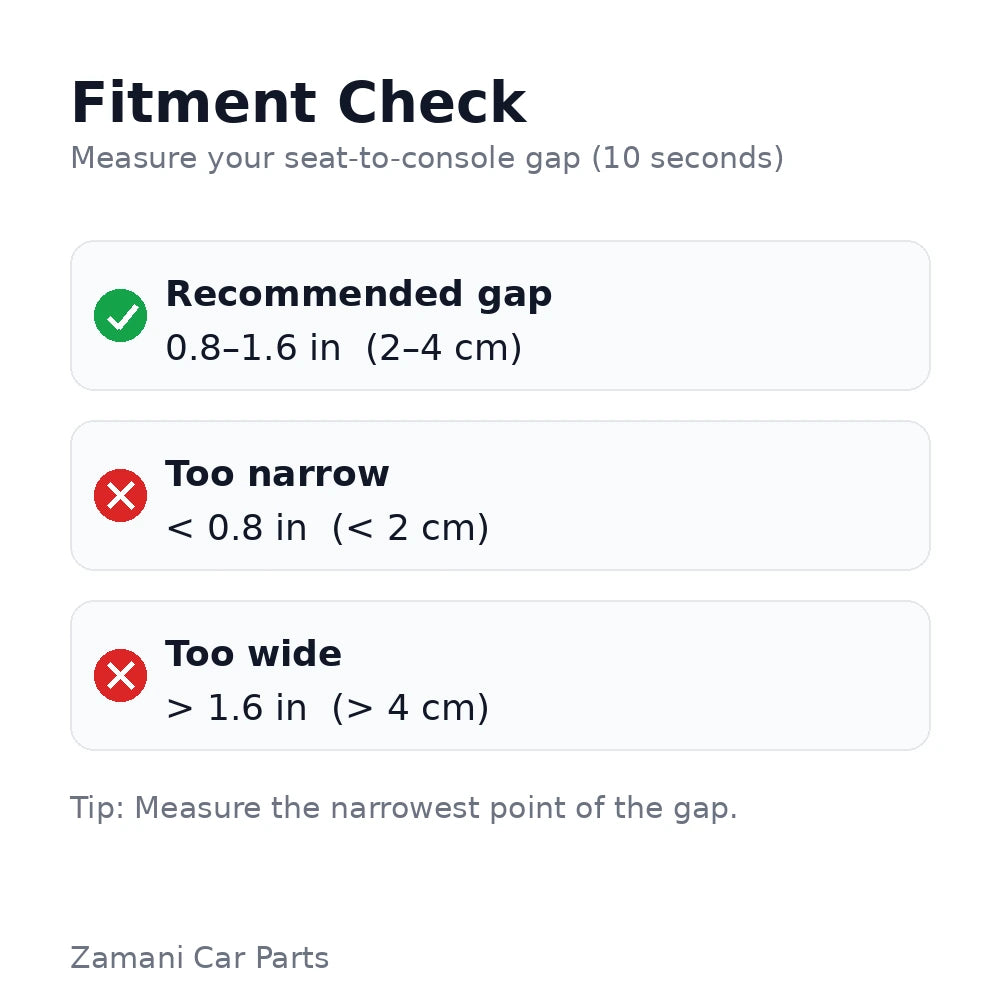Click the Tip: label
Screen dimensions: 1000x1000
[x=97, y=808]
